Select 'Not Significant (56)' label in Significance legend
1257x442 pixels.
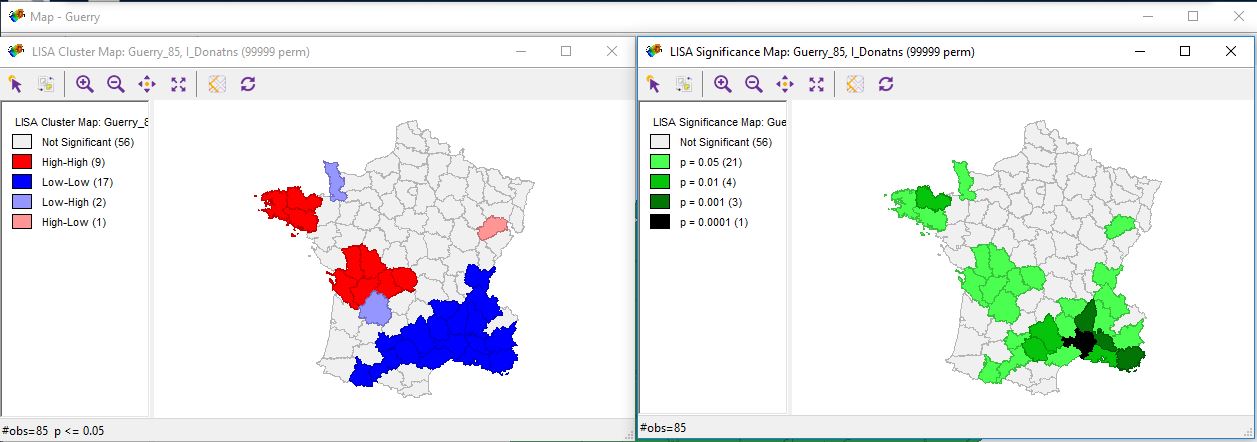click(726, 142)
